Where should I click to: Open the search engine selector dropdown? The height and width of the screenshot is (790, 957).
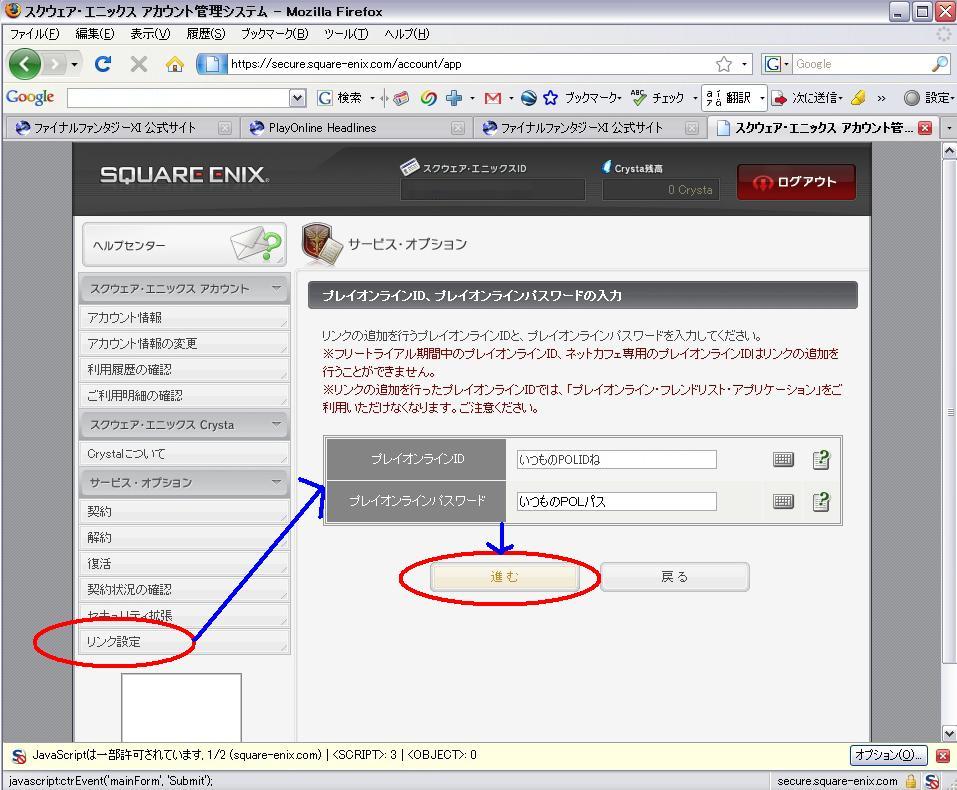[777, 64]
